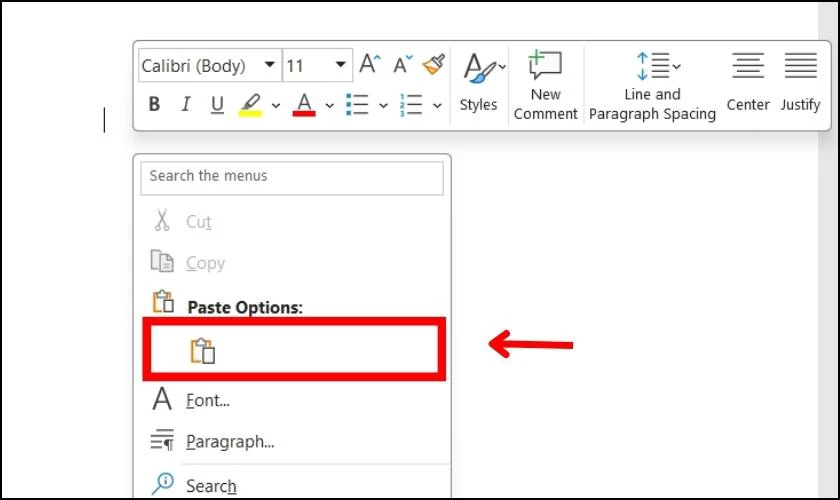Open Line and Paragraph Spacing options
Screen dimensions: 840x500
(652, 86)
